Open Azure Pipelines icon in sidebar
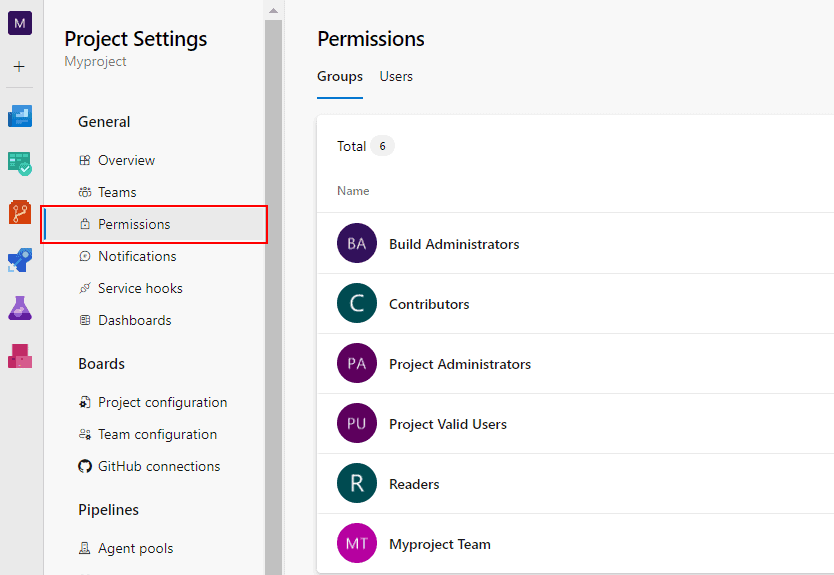The width and height of the screenshot is (834, 575). click(20, 260)
